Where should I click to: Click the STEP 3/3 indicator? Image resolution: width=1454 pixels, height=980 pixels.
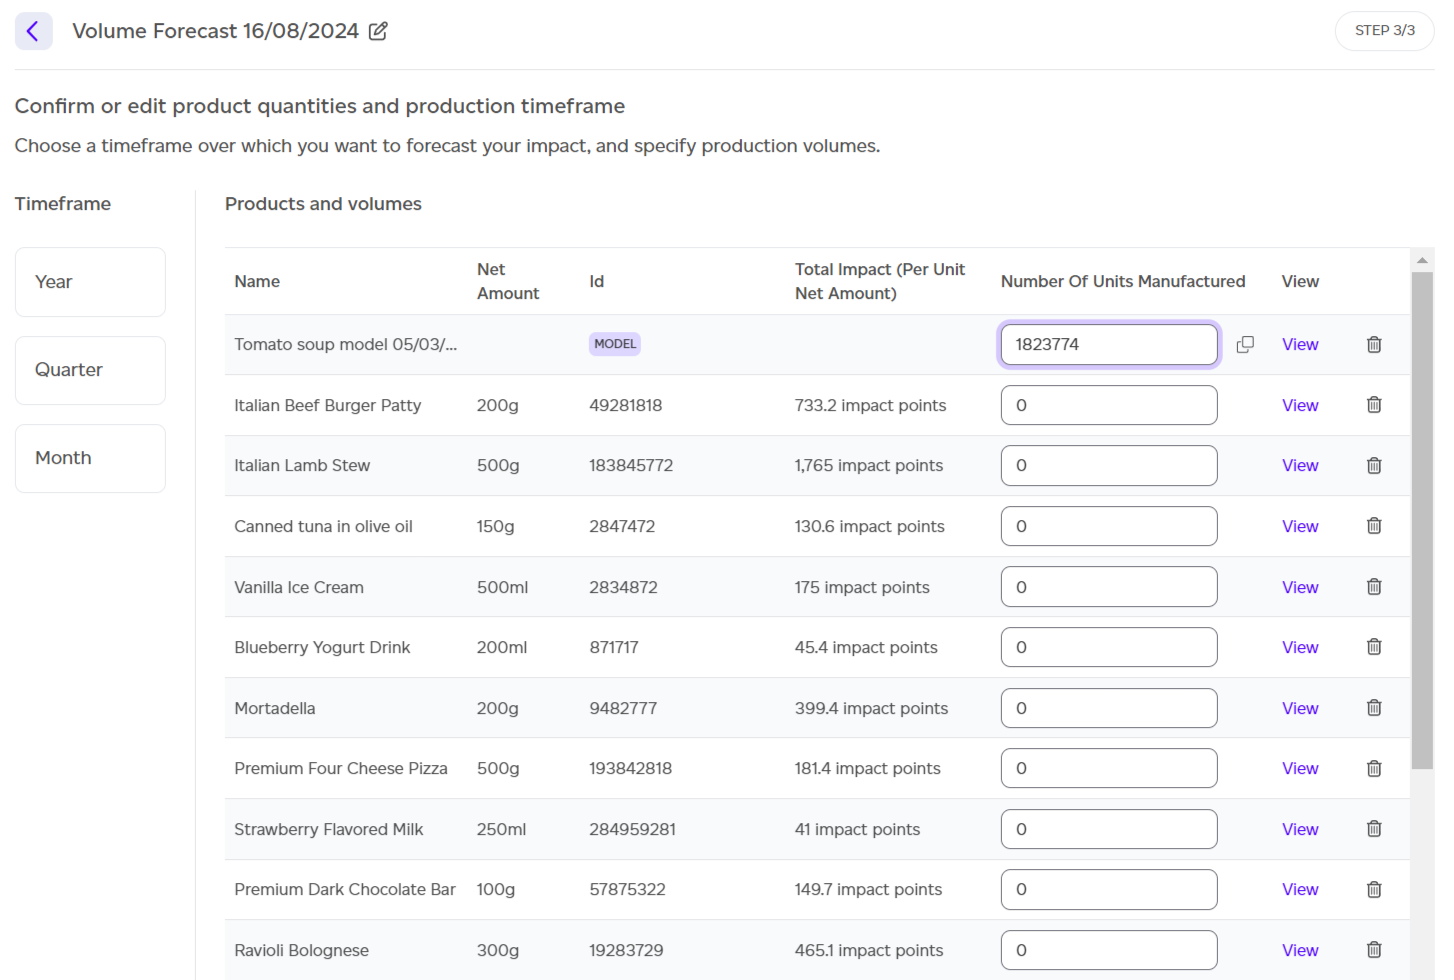[1385, 31]
